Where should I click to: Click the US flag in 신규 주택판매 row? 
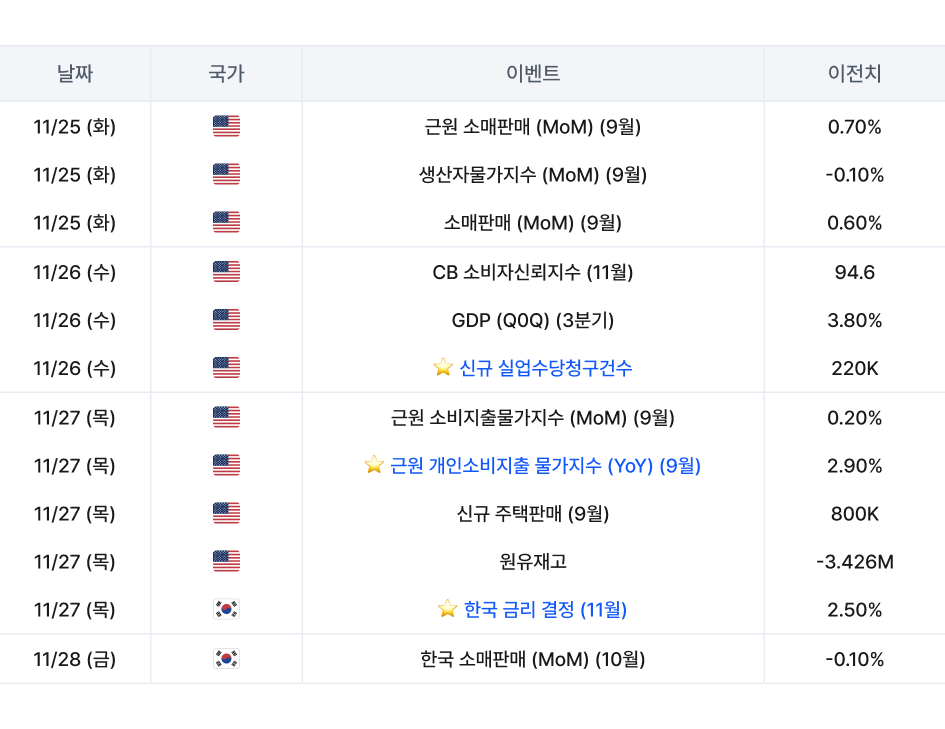tap(227, 514)
